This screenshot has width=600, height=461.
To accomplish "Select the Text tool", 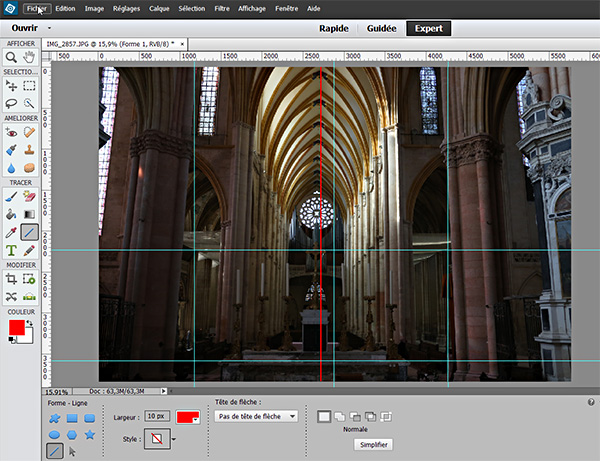I will 11,250.
